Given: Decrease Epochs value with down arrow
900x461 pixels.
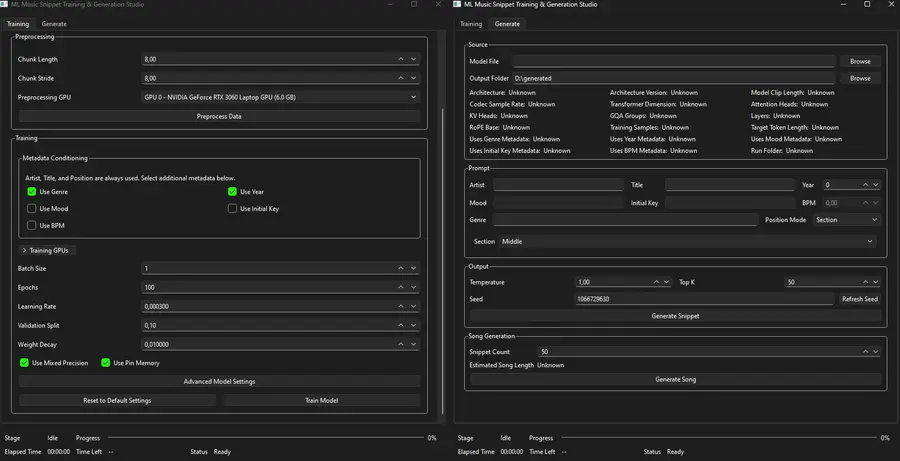Looking at the screenshot, I should (x=413, y=287).
